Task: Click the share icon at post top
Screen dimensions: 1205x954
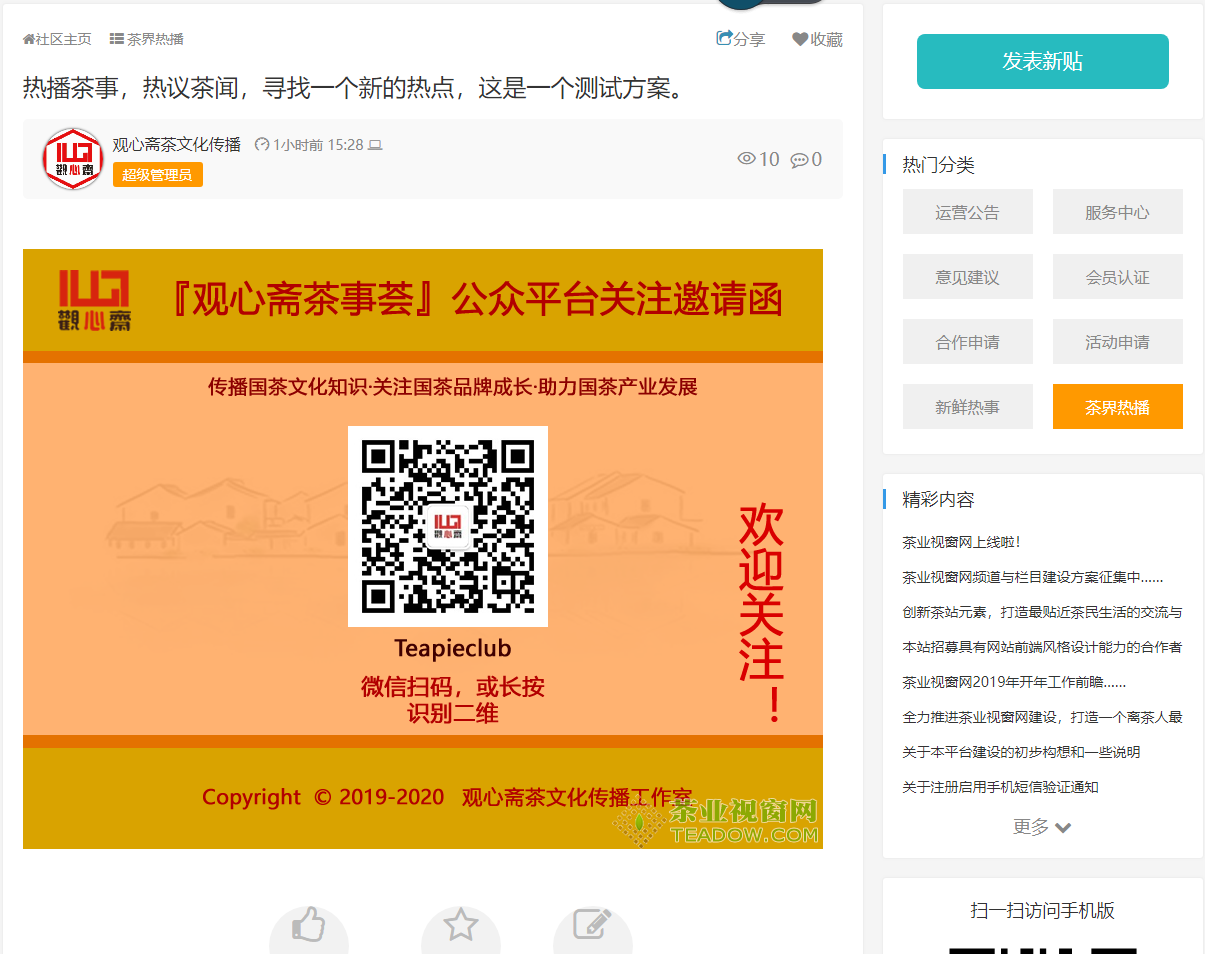Action: [725, 39]
